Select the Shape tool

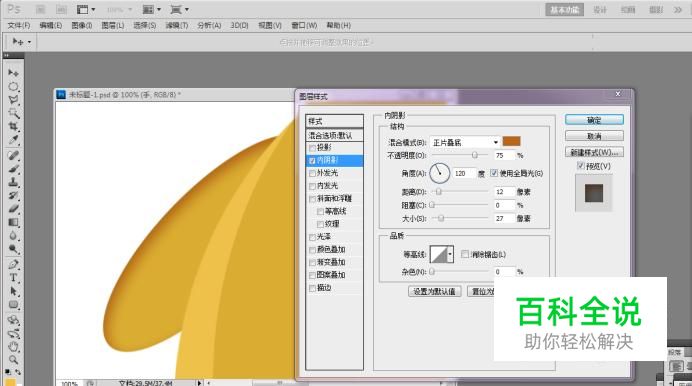click(x=13, y=304)
